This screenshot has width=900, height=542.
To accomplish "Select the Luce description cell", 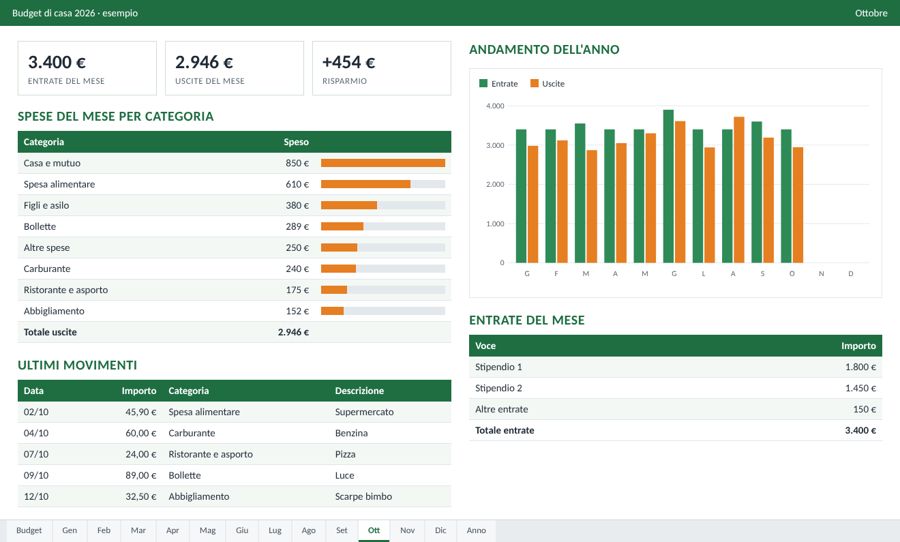I will tap(344, 475).
